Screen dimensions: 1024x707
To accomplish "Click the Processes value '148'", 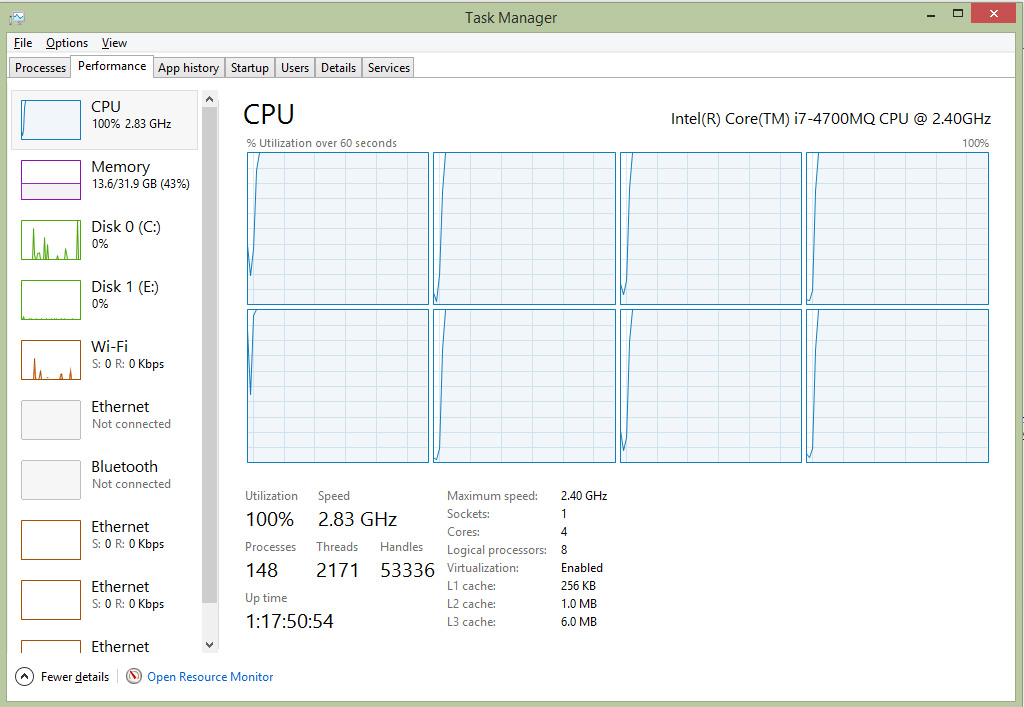I will [x=262, y=570].
